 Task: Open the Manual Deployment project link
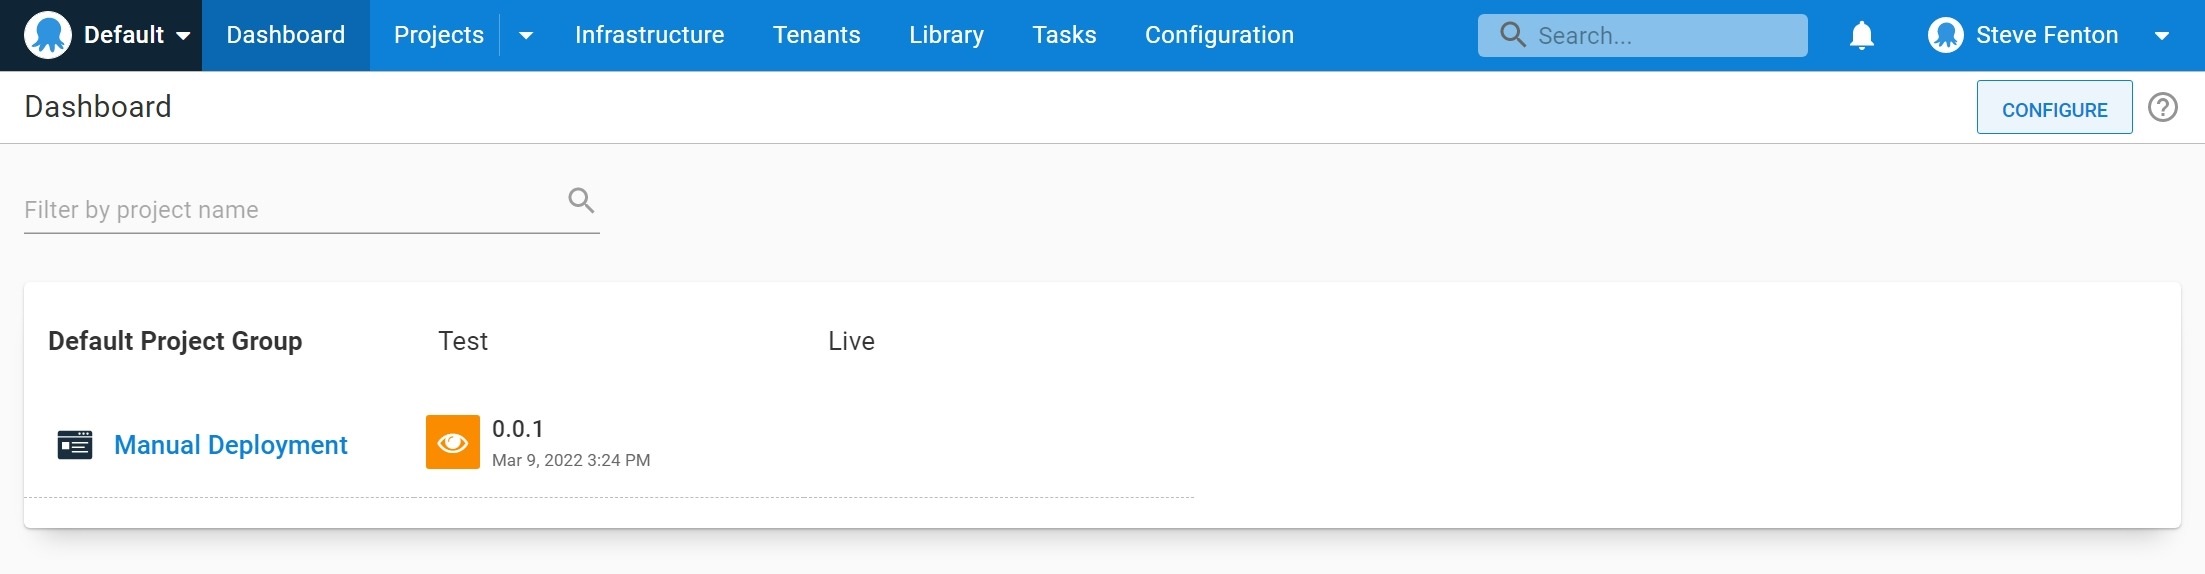(231, 445)
